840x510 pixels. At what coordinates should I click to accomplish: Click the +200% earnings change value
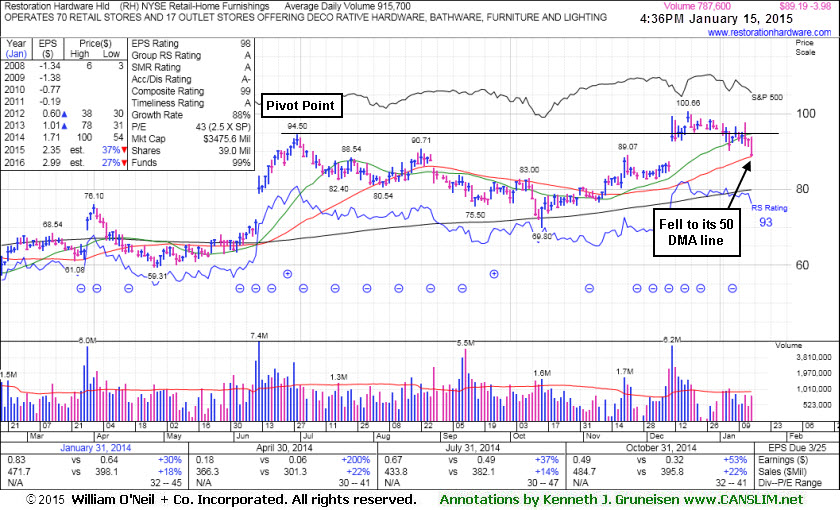[x=356, y=460]
